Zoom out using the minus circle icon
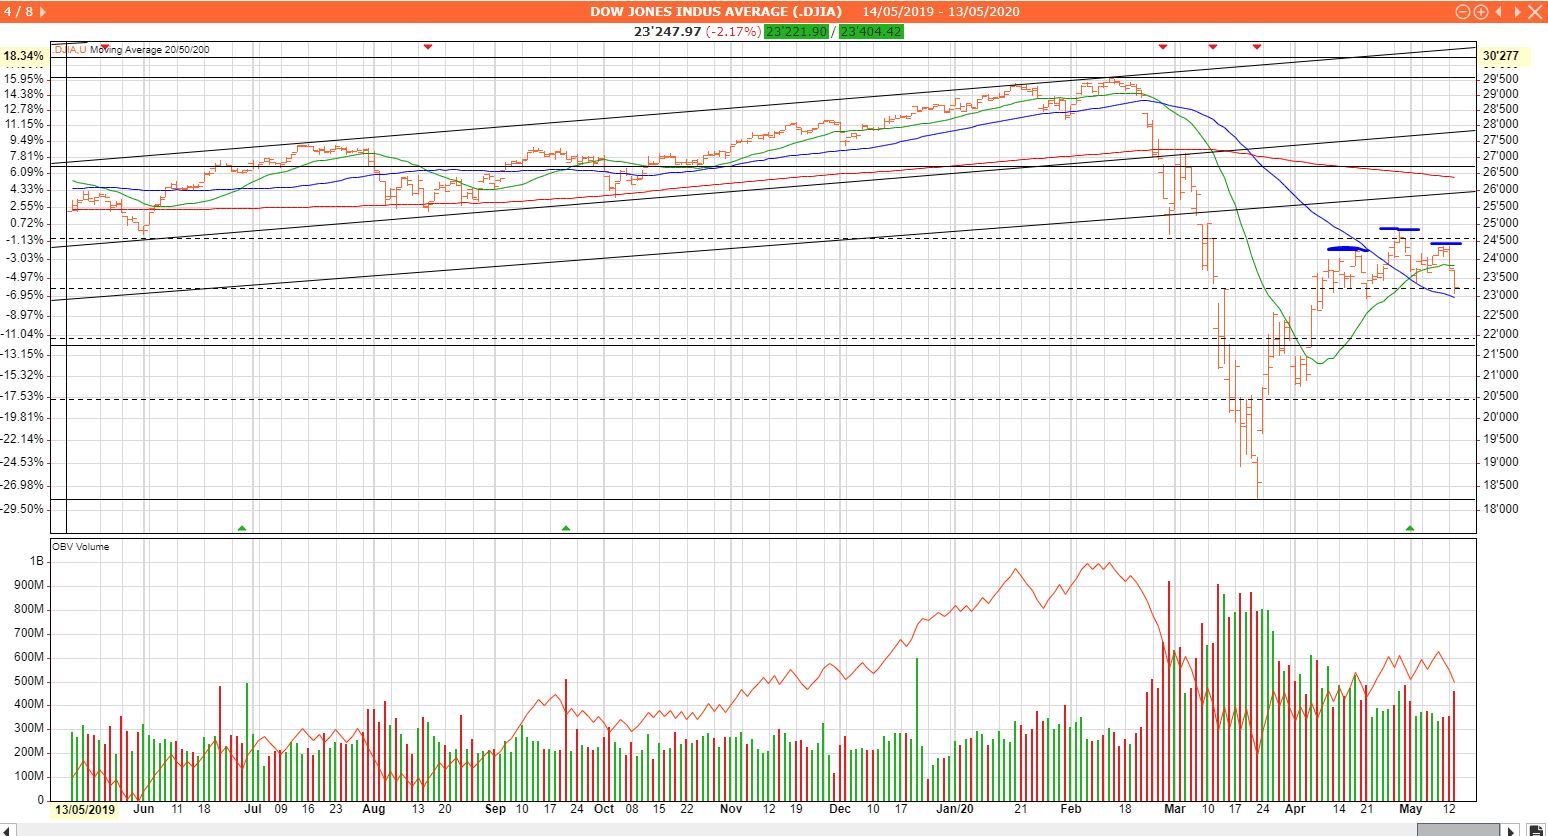 (1463, 12)
